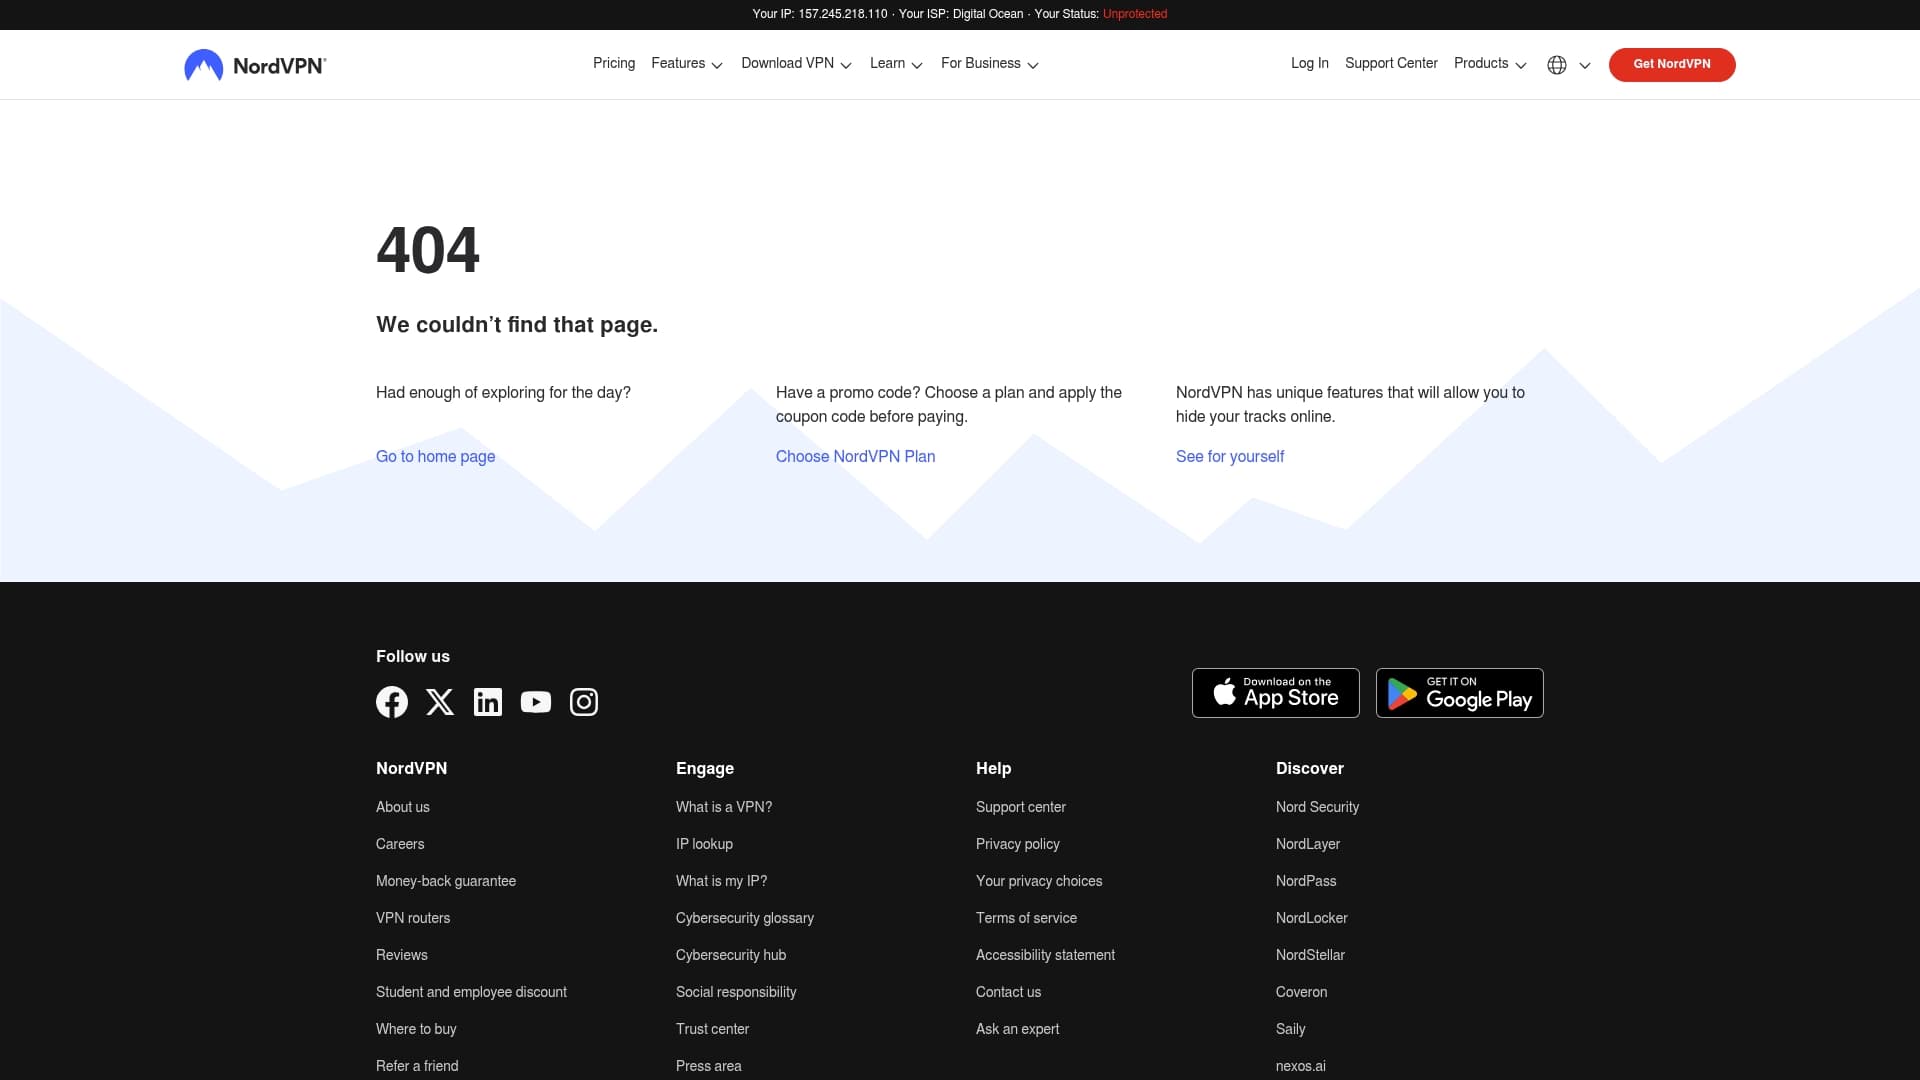Expand the Download VPN dropdown
The height and width of the screenshot is (1080, 1920).
click(x=797, y=64)
